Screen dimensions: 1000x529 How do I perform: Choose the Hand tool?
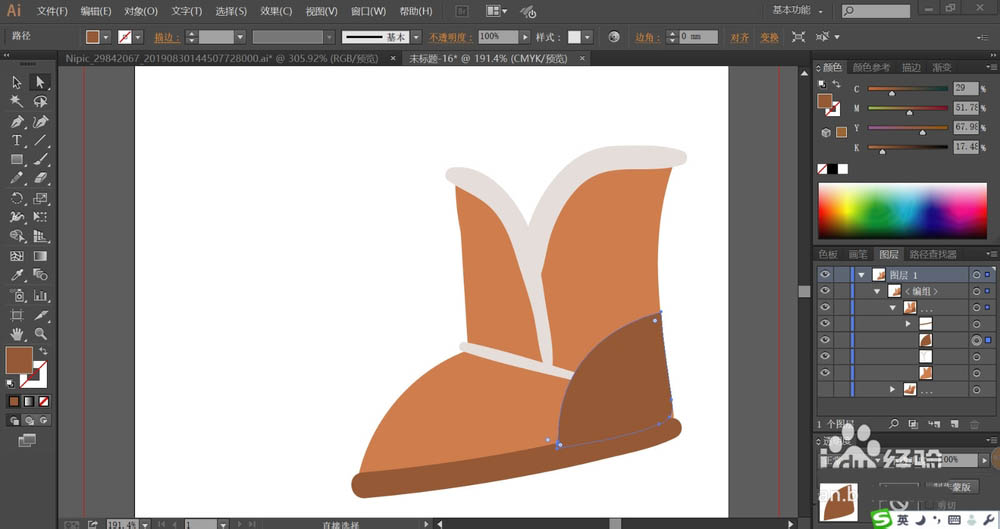click(17, 333)
